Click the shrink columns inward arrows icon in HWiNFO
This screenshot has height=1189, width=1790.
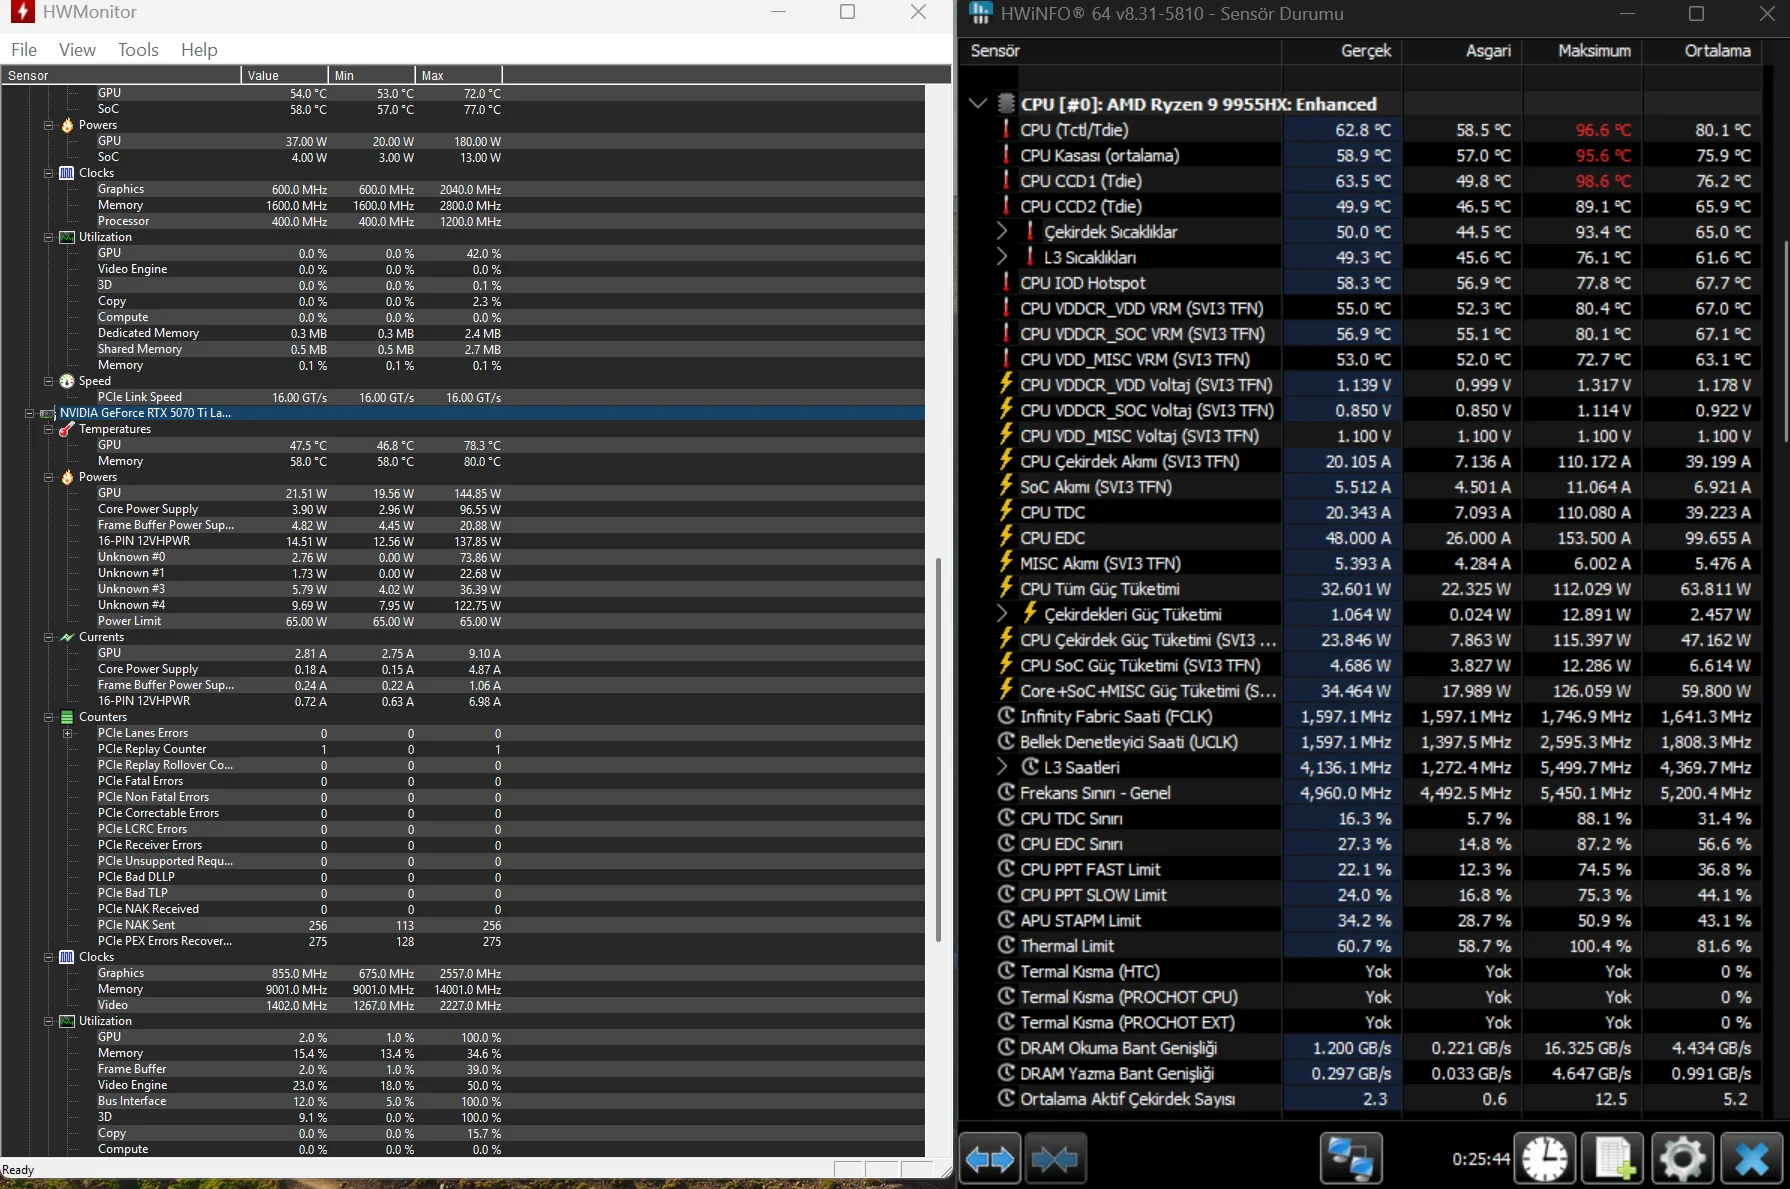[1055, 1159]
